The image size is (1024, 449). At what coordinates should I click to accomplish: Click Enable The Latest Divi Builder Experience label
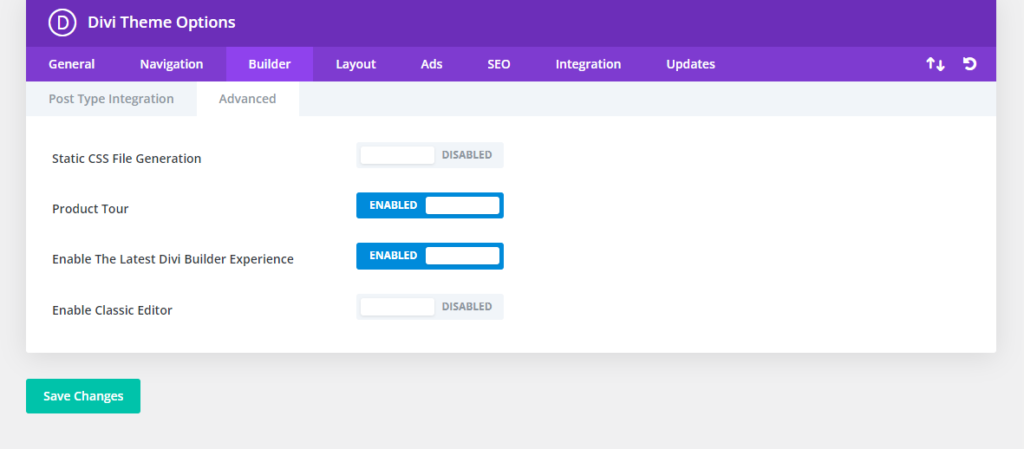click(173, 259)
